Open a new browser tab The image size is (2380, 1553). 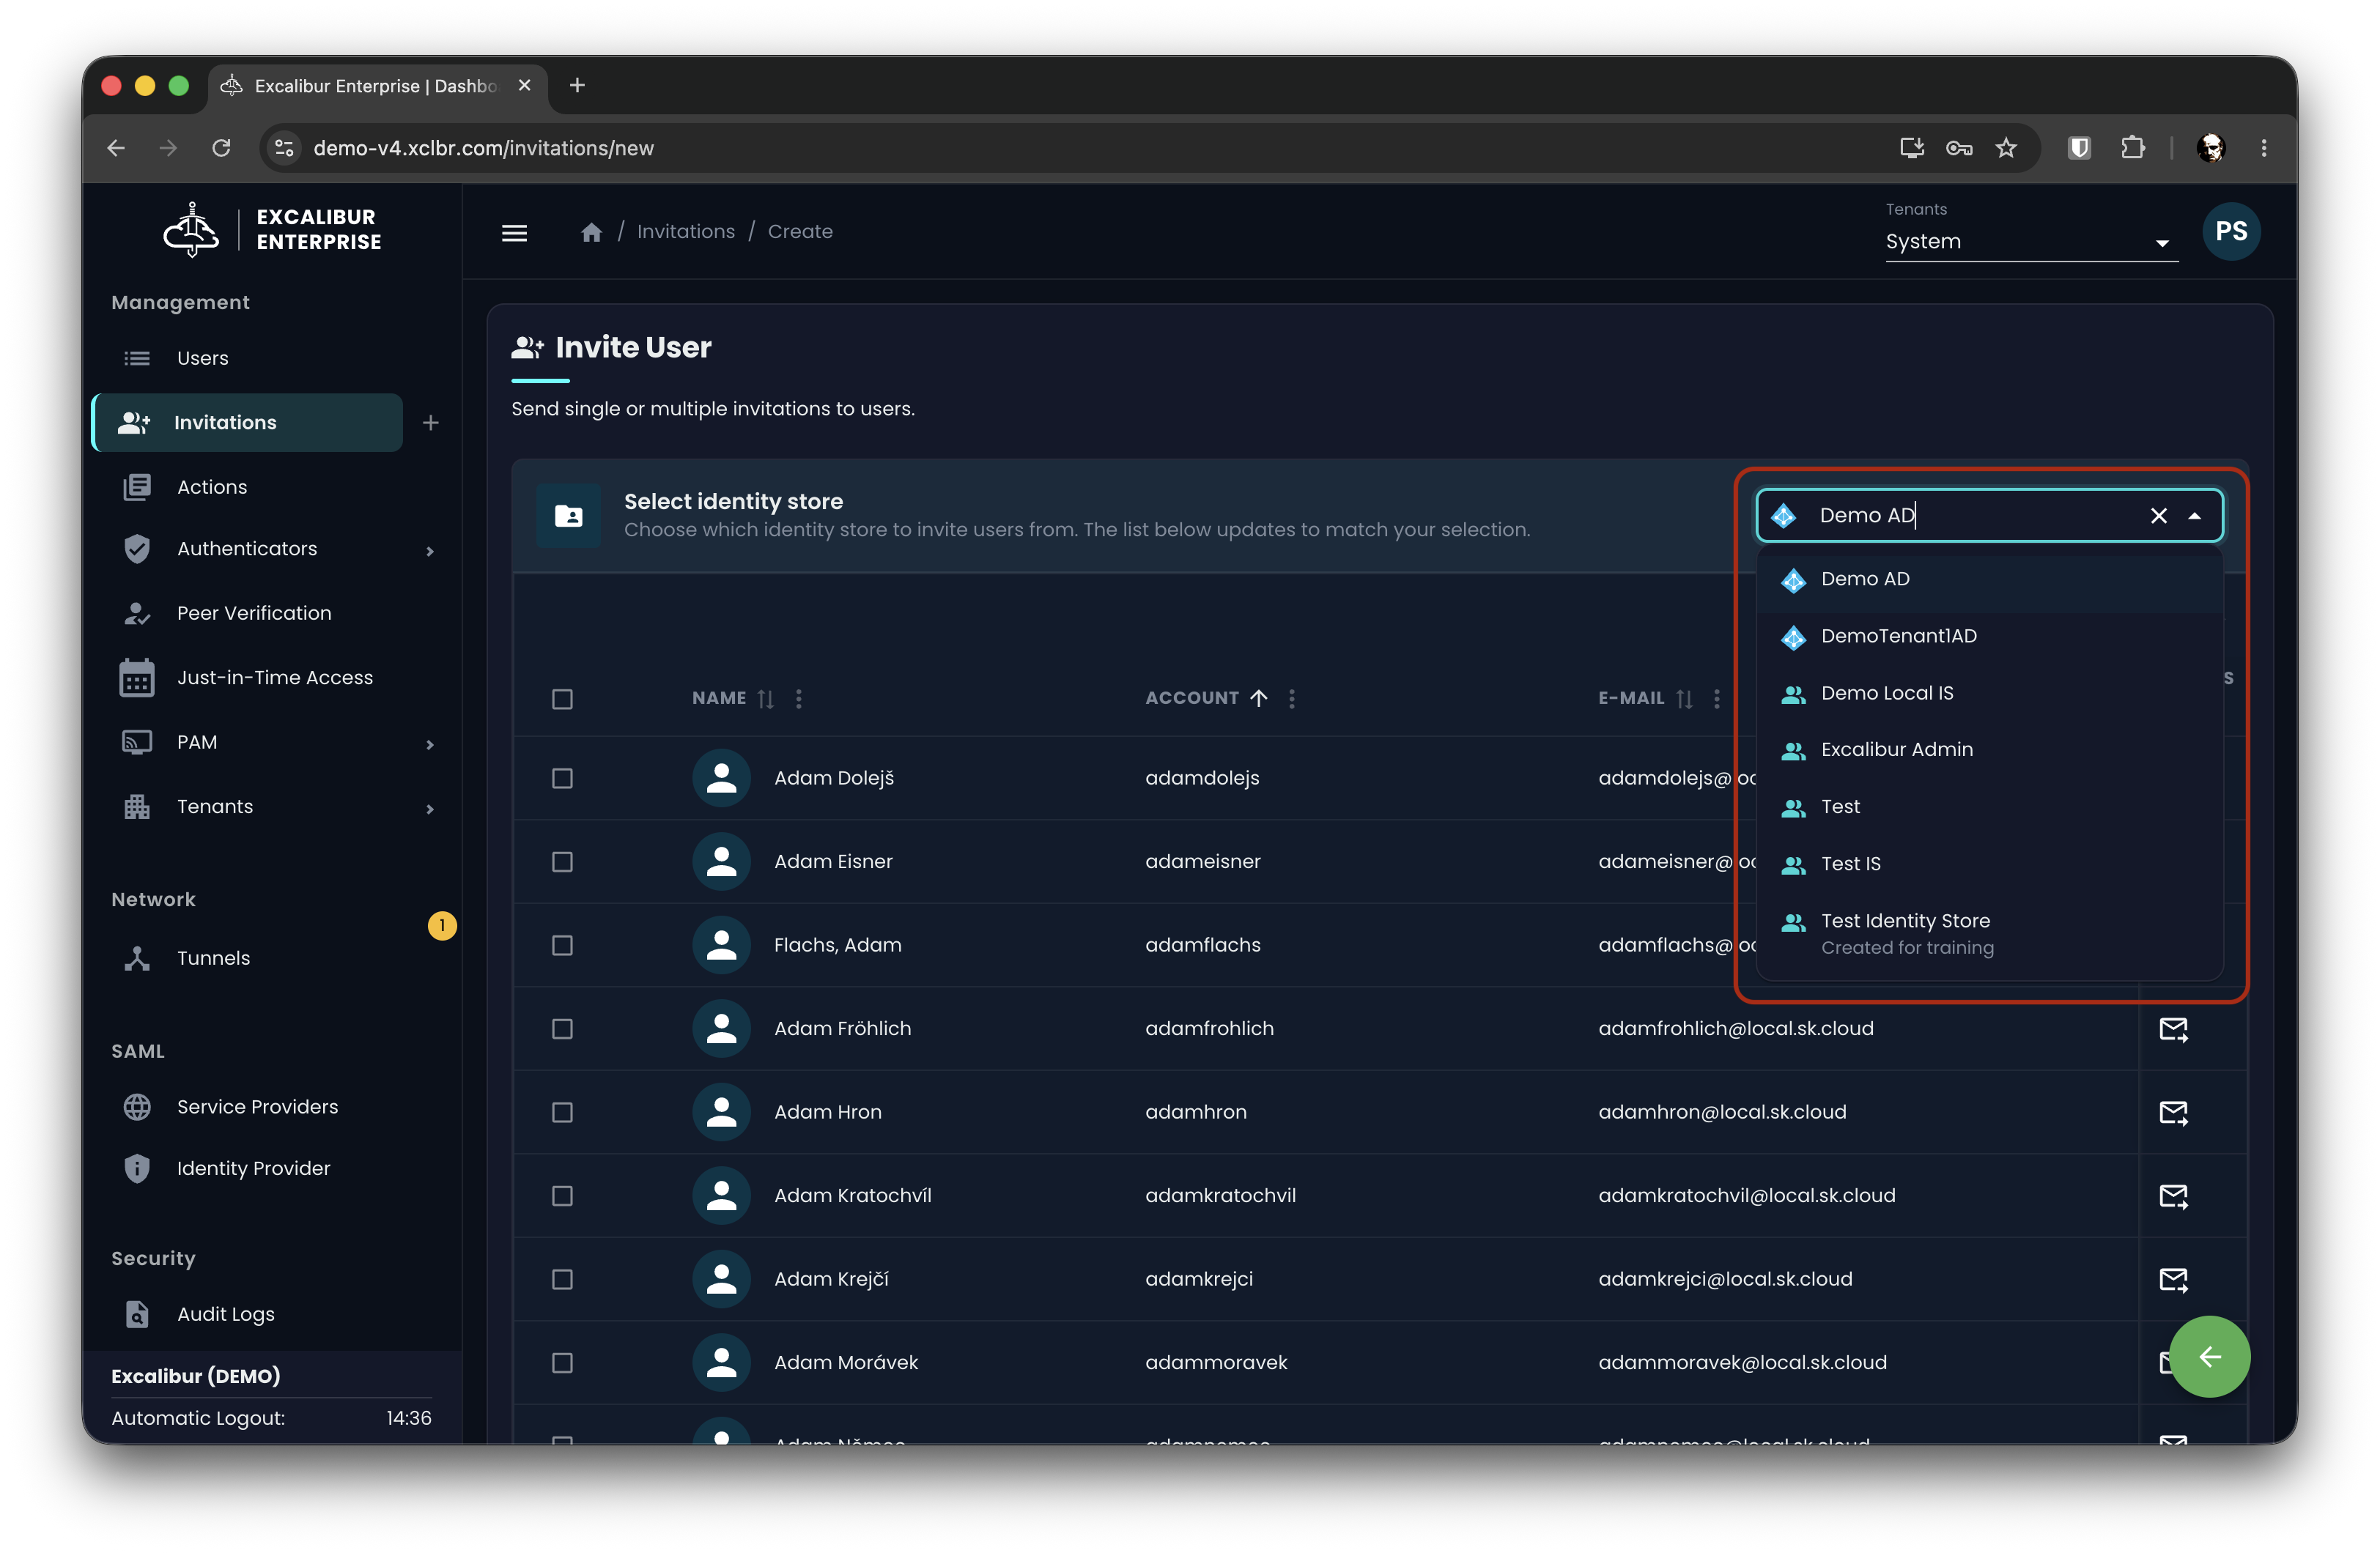pos(577,86)
